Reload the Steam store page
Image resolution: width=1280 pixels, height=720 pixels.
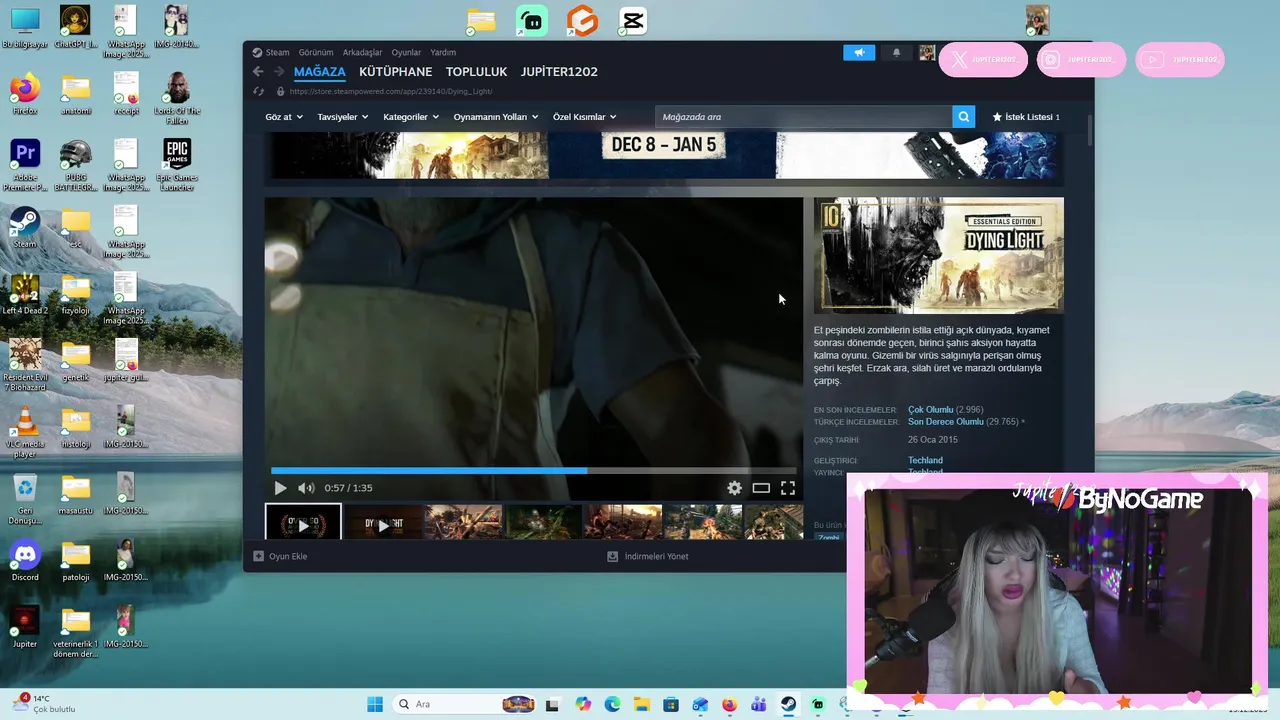coord(259,91)
